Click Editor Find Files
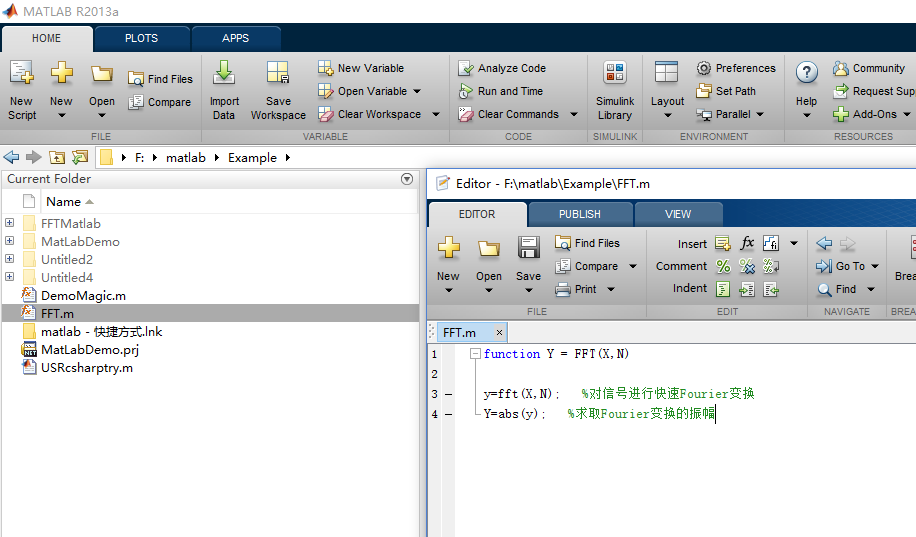This screenshot has width=916, height=537. (588, 243)
